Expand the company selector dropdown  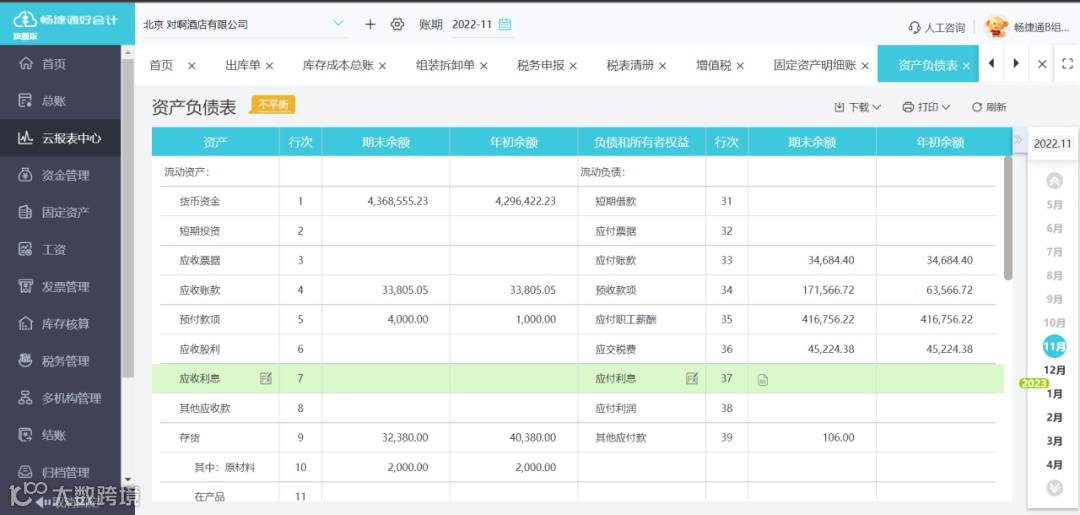coord(338,23)
